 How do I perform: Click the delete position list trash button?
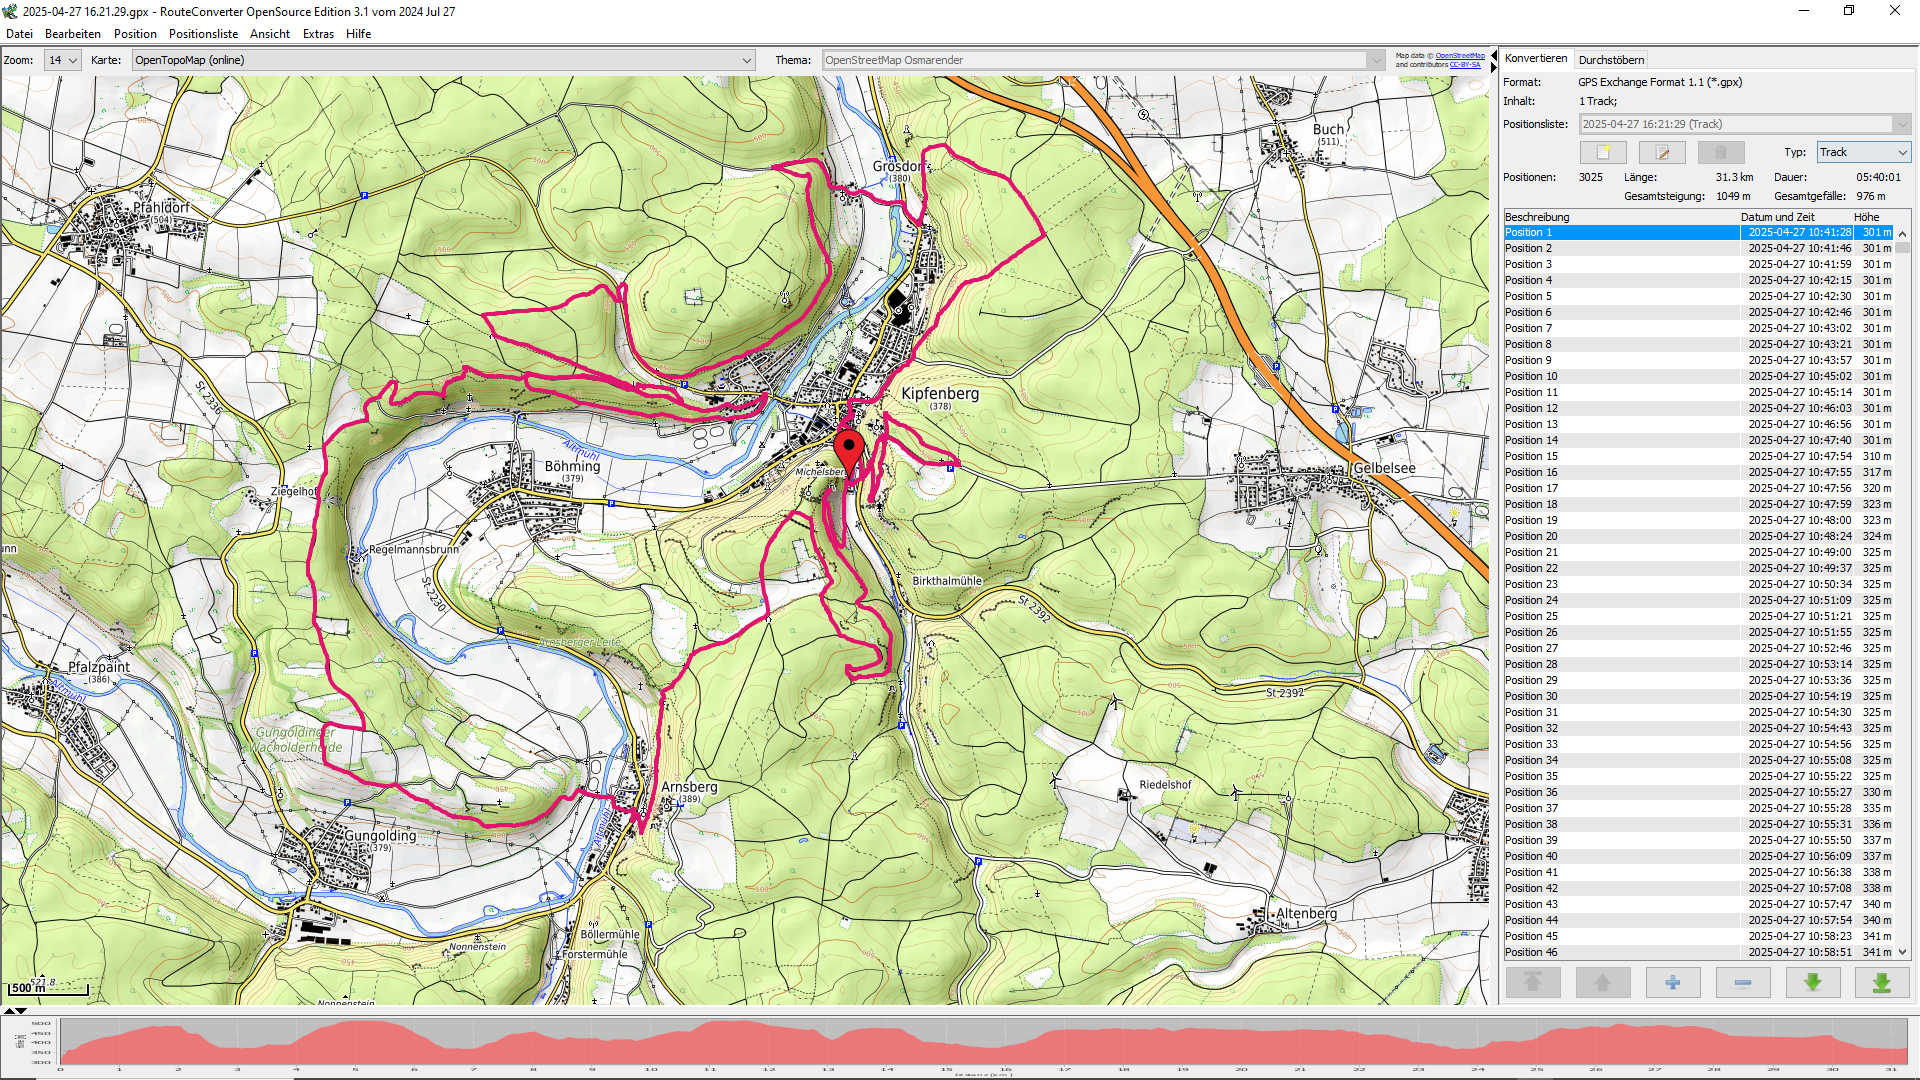point(1721,152)
